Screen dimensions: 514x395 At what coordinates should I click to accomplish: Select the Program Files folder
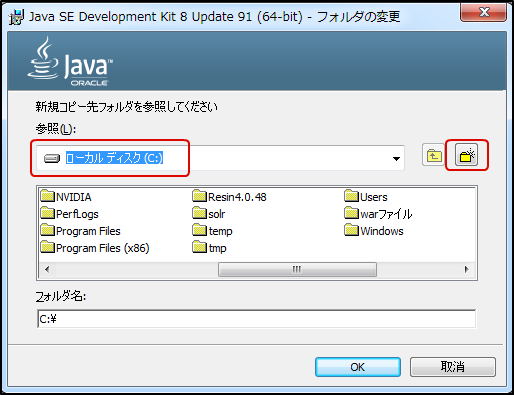tap(81, 231)
